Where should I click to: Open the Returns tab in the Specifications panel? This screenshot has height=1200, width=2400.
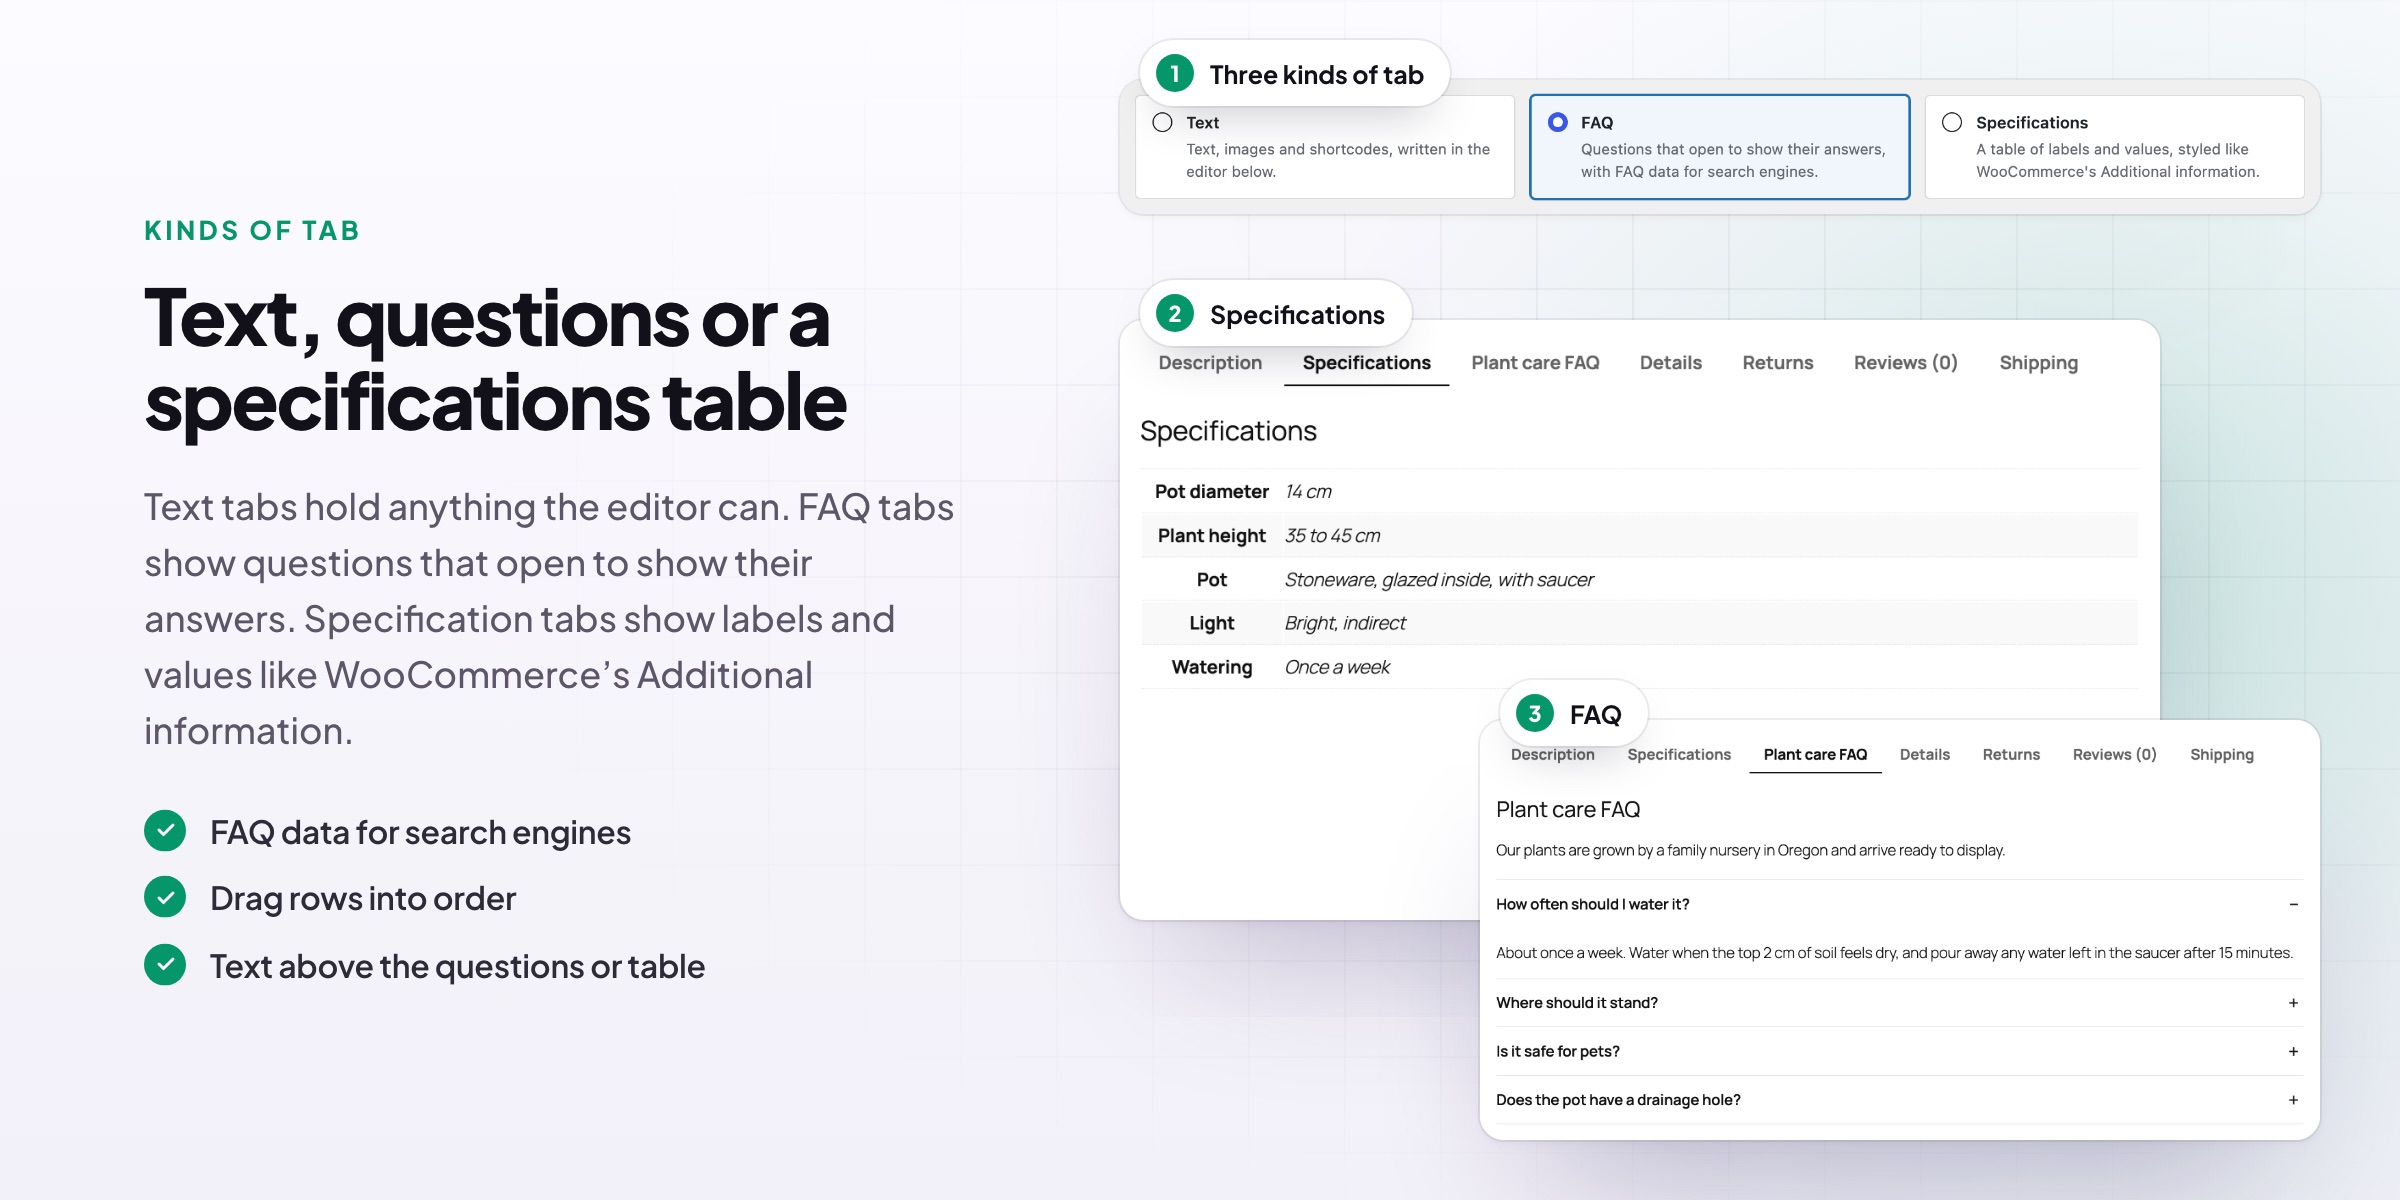(1777, 363)
